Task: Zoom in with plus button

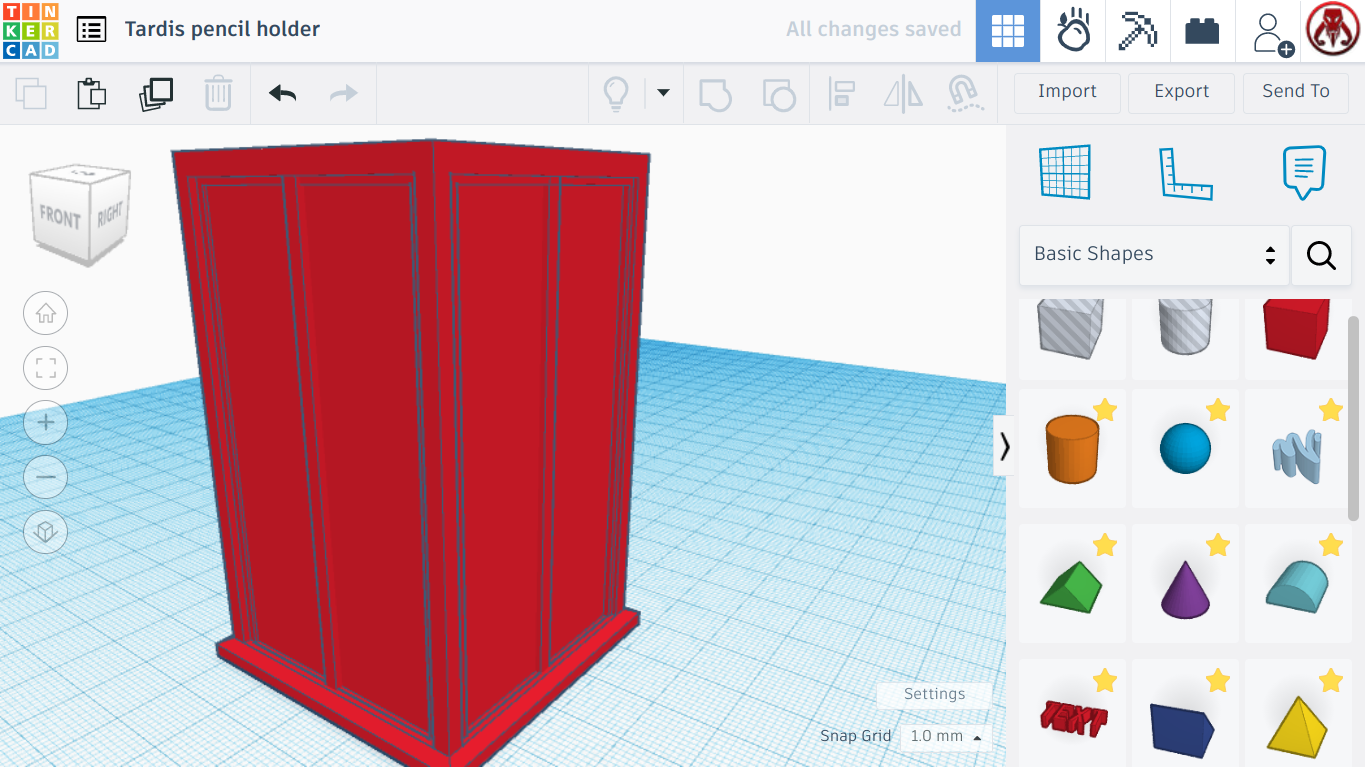Action: [x=46, y=423]
